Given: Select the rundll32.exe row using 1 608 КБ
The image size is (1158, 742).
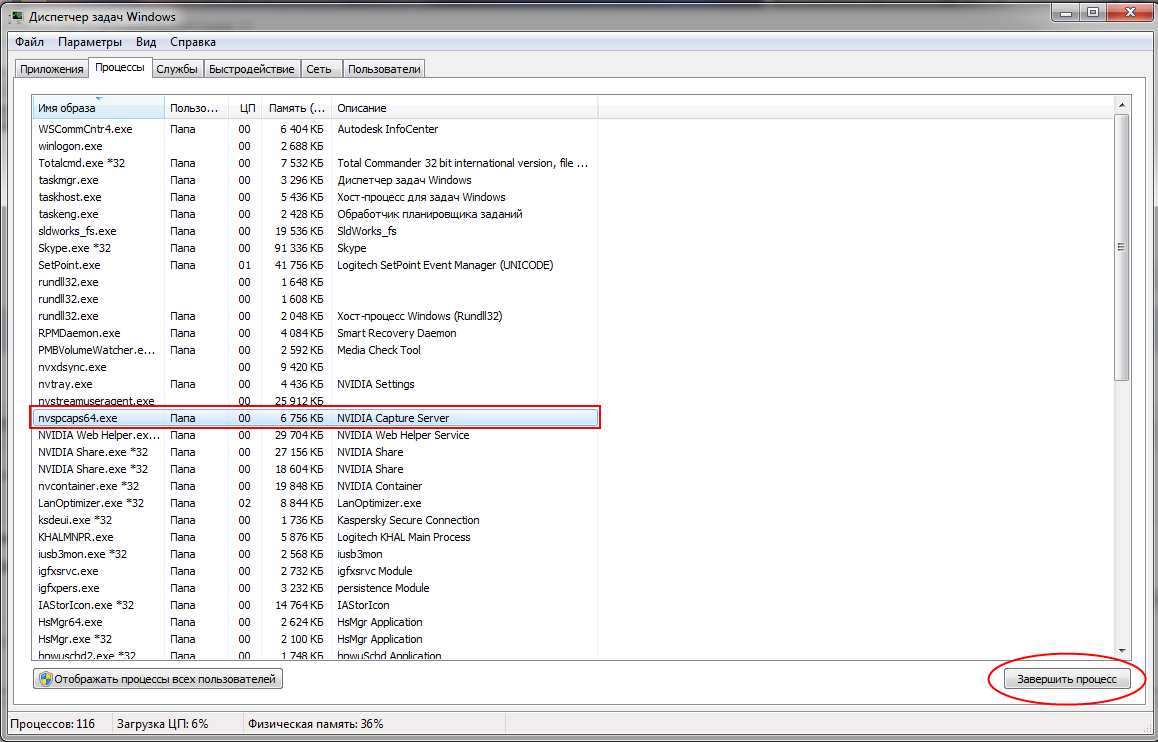Looking at the screenshot, I should pyautogui.click(x=315, y=299).
